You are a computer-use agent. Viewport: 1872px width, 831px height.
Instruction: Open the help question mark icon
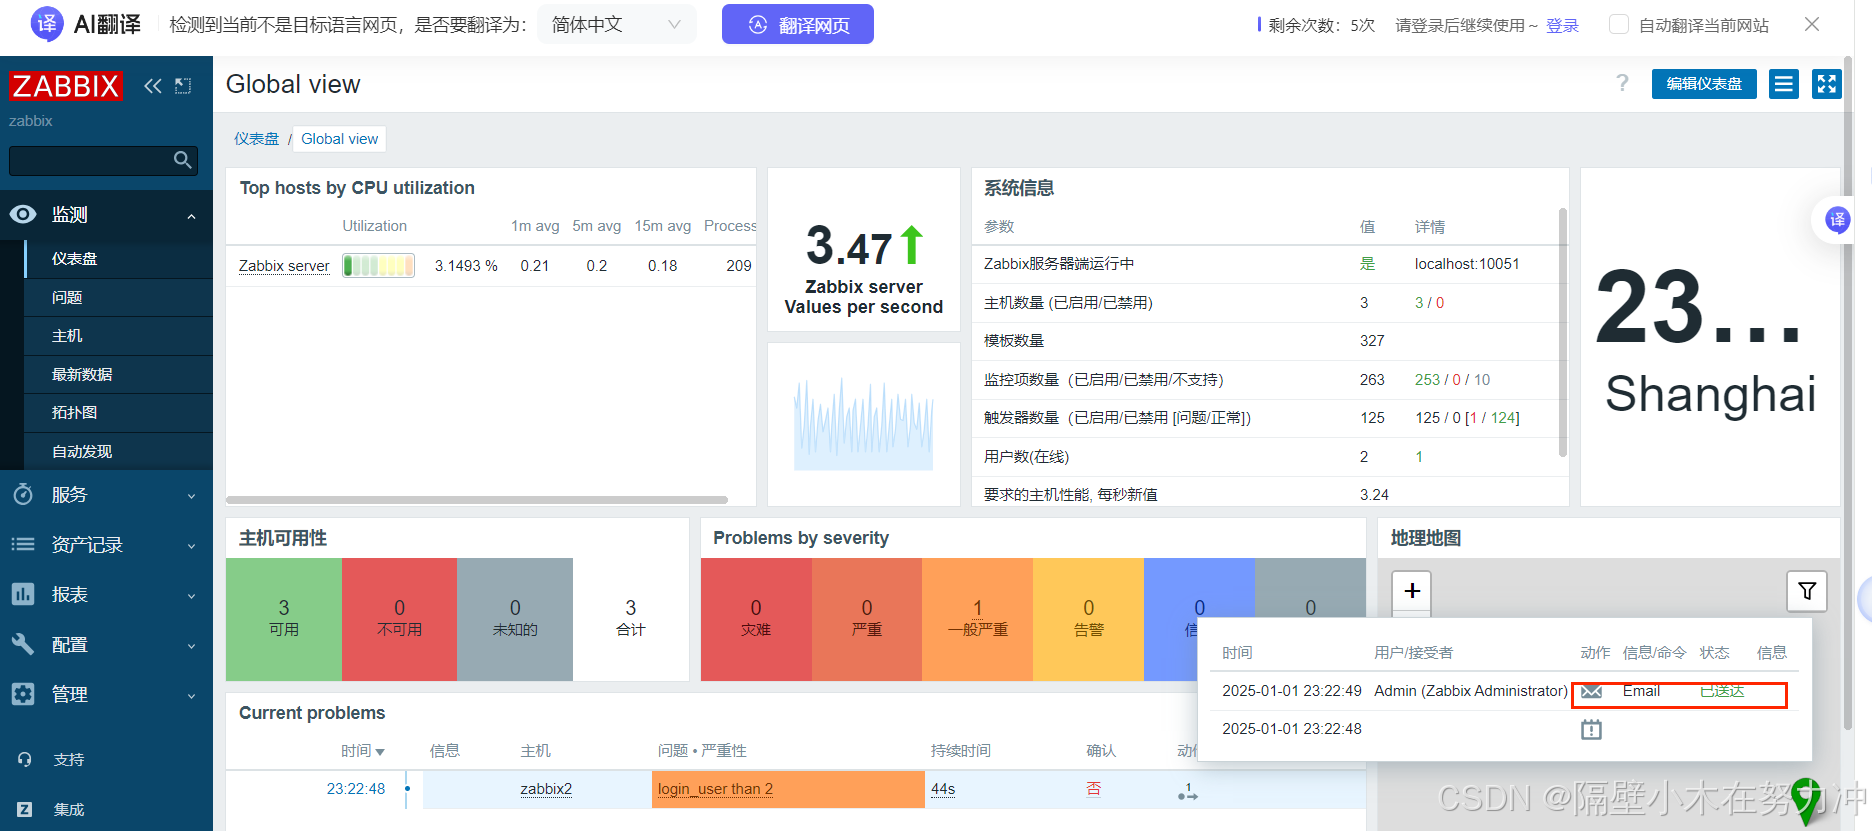point(1622,83)
